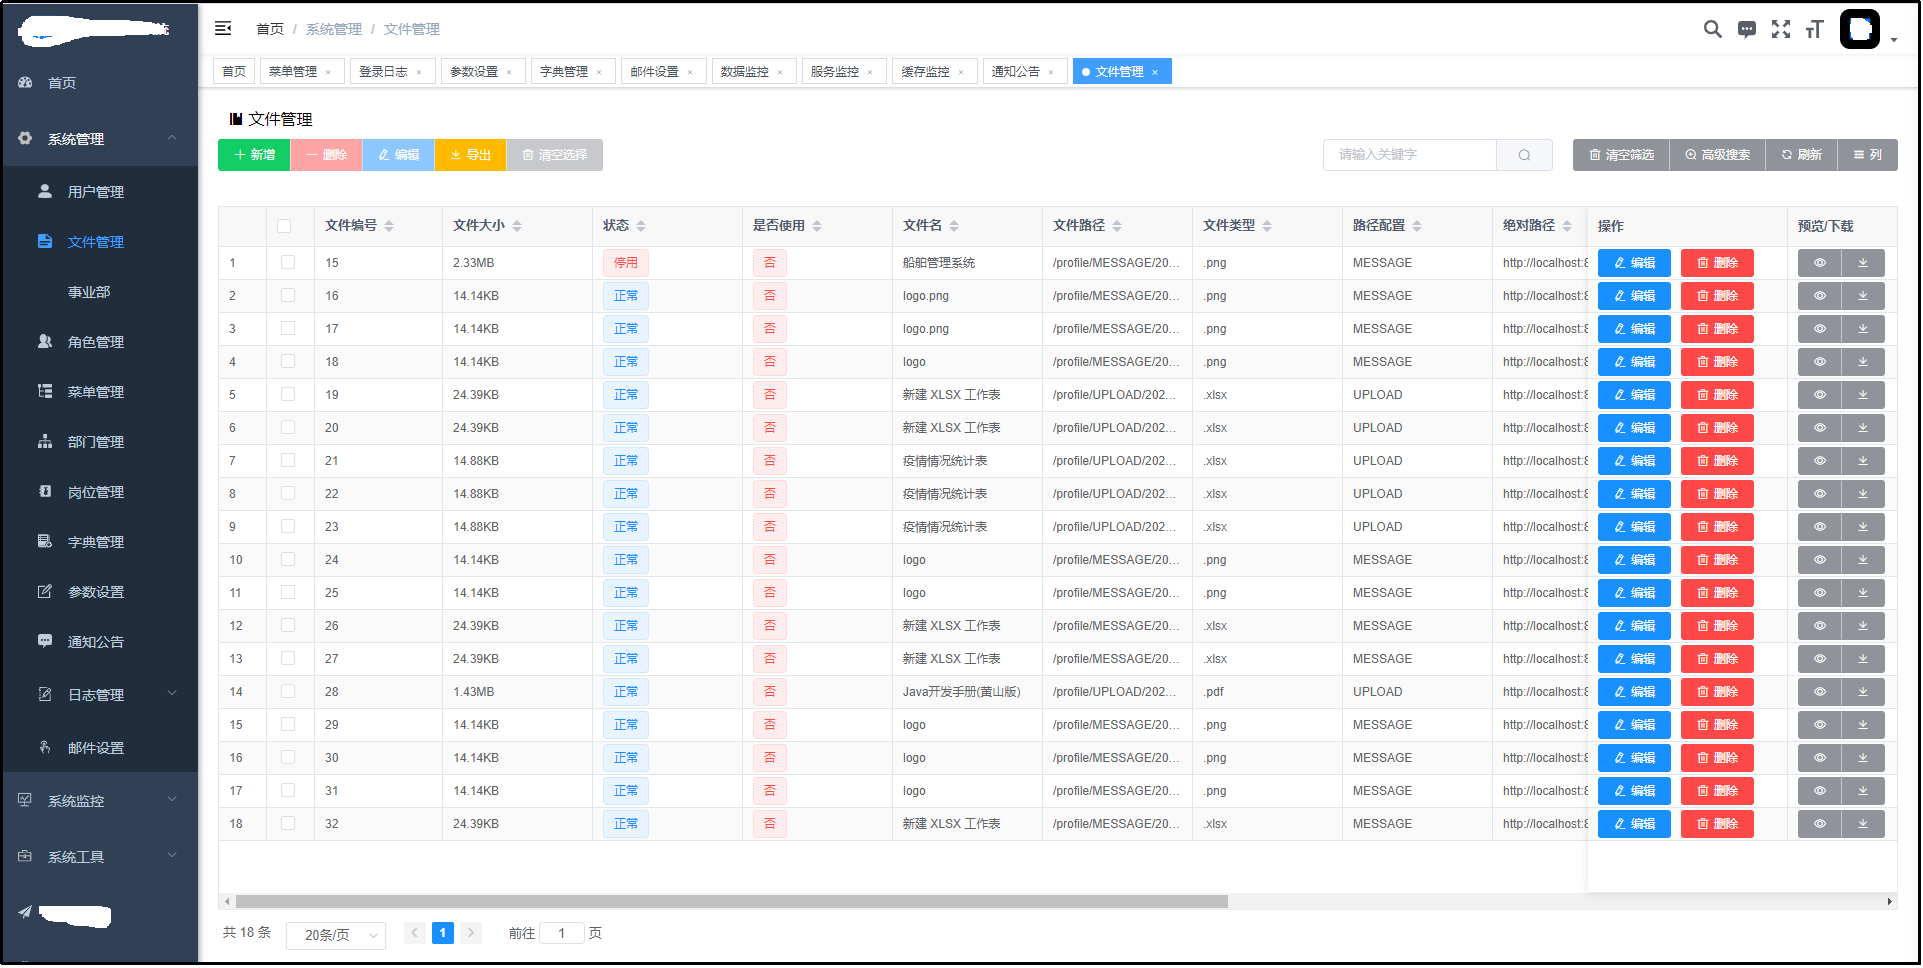The width and height of the screenshot is (1923, 968).
Task: Sort by 文件大小 column arrows
Action: tap(517, 226)
